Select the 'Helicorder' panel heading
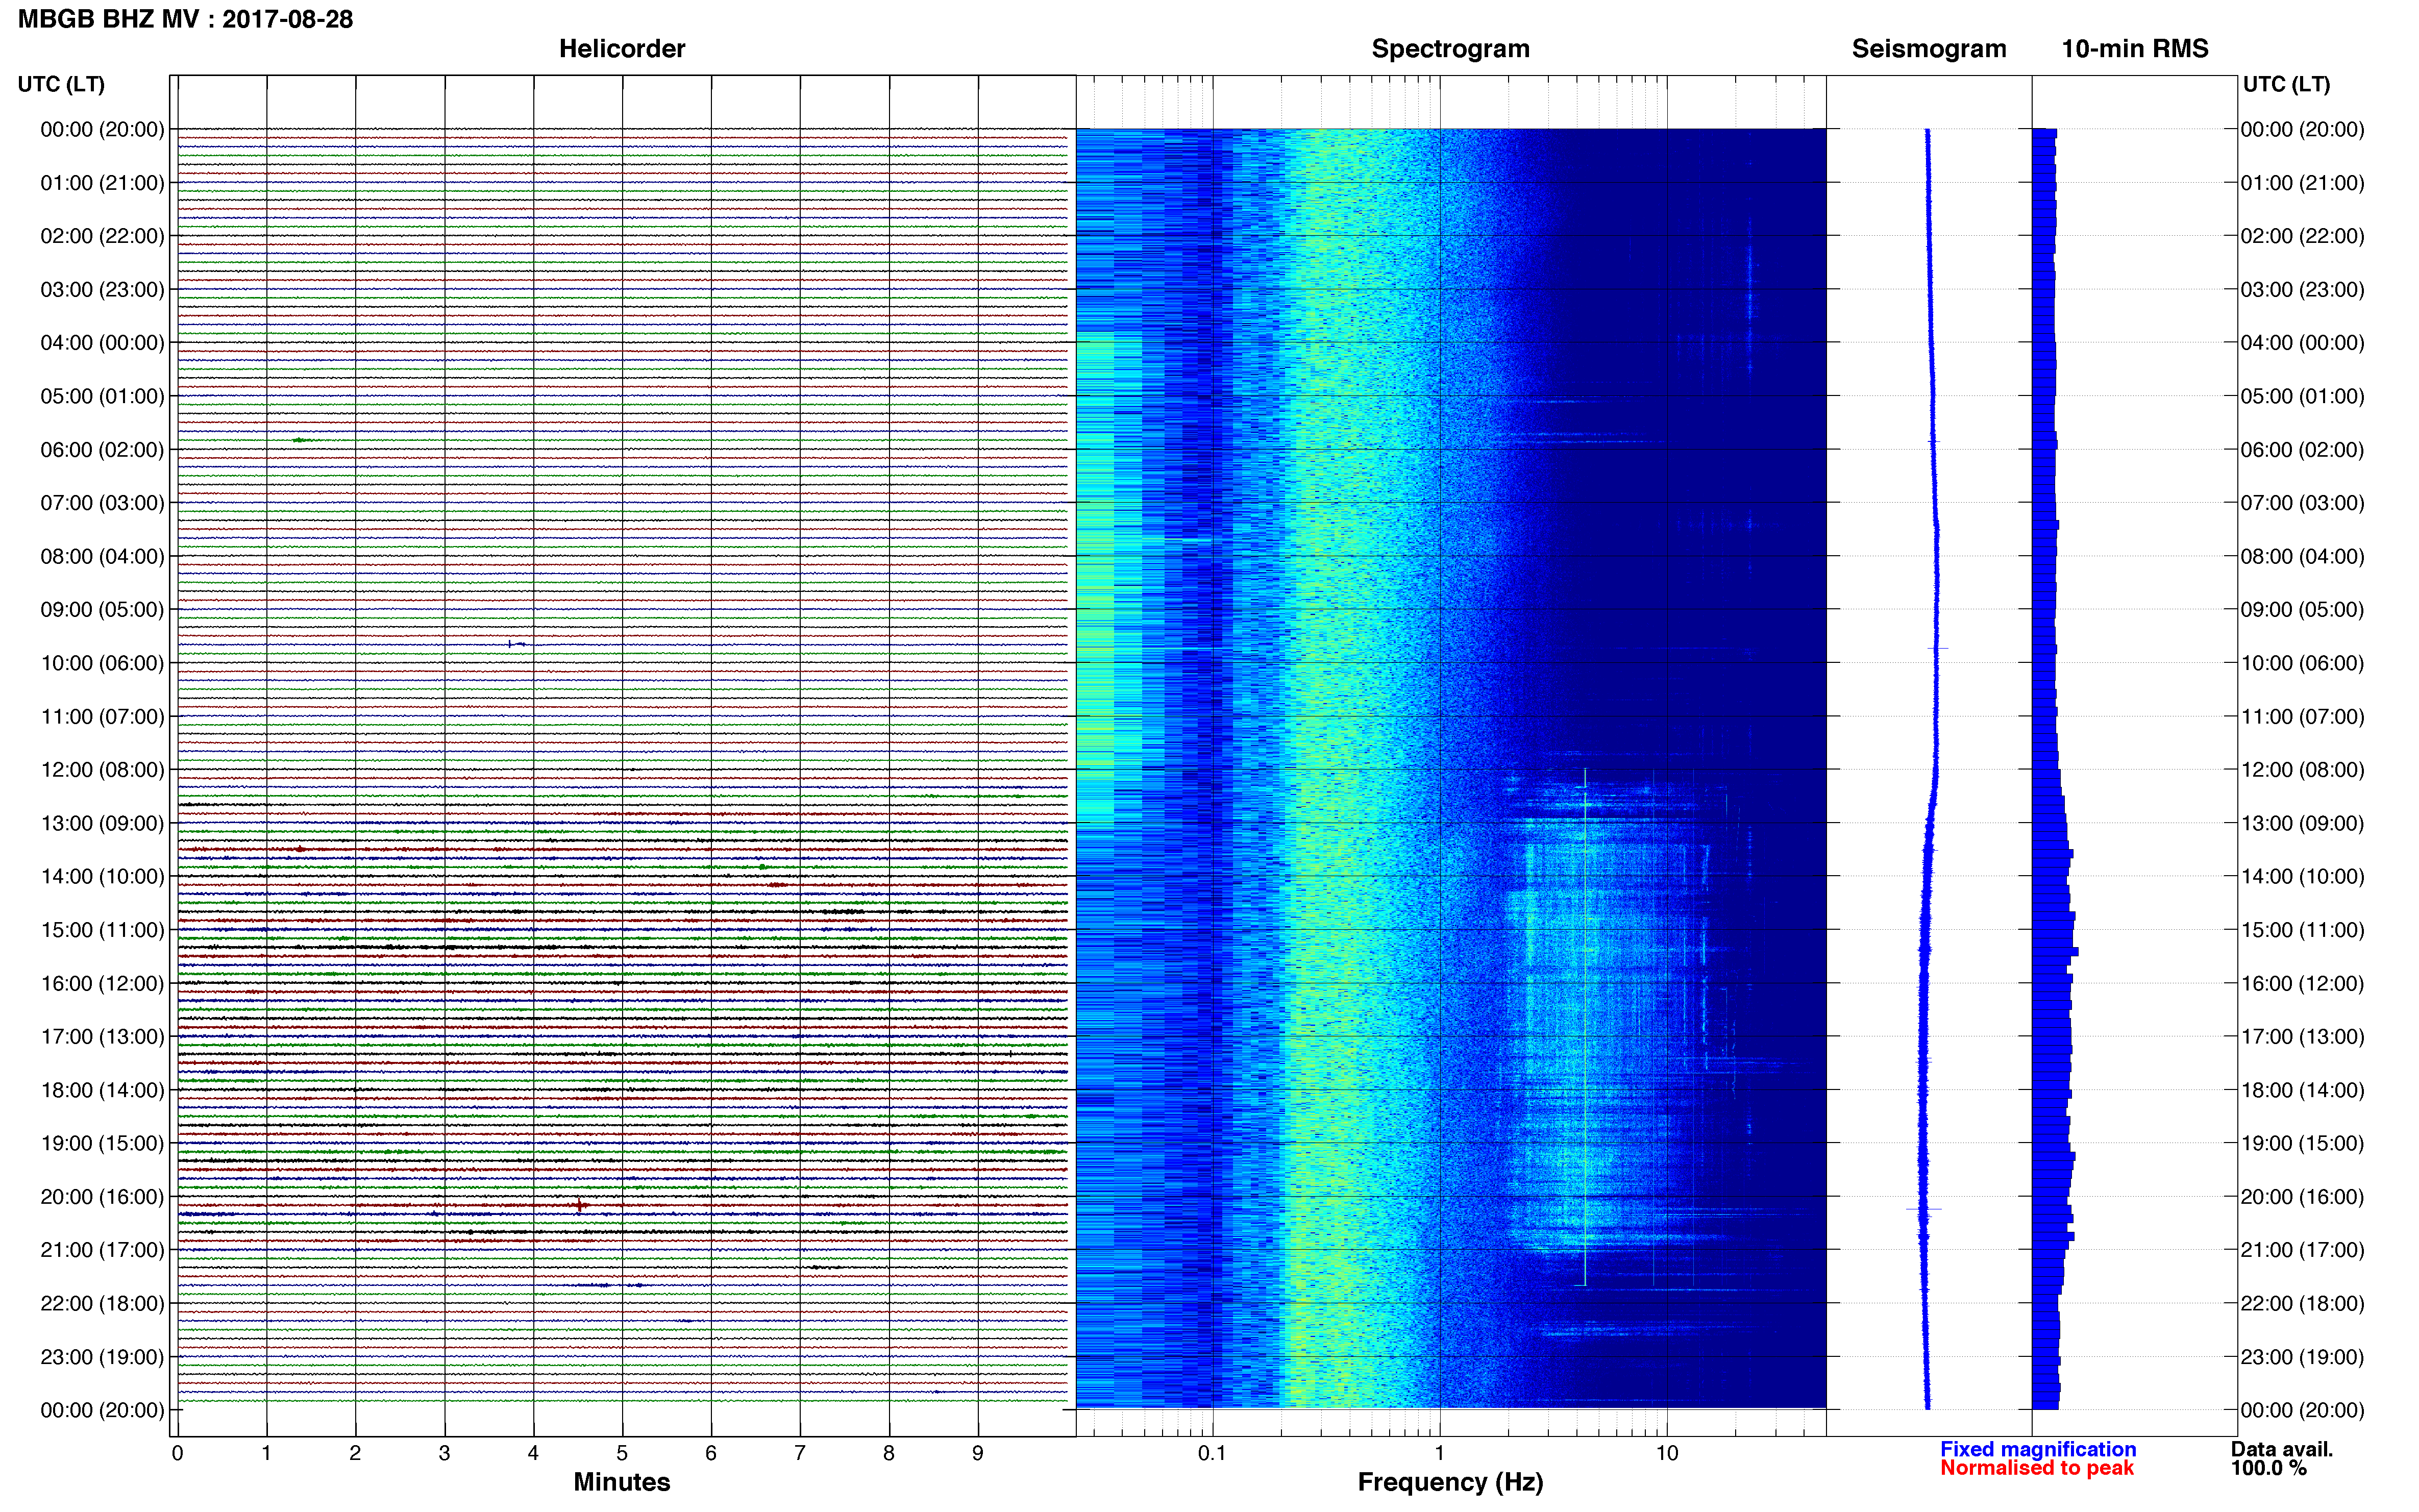The height and width of the screenshot is (1512, 2419). pos(622,49)
